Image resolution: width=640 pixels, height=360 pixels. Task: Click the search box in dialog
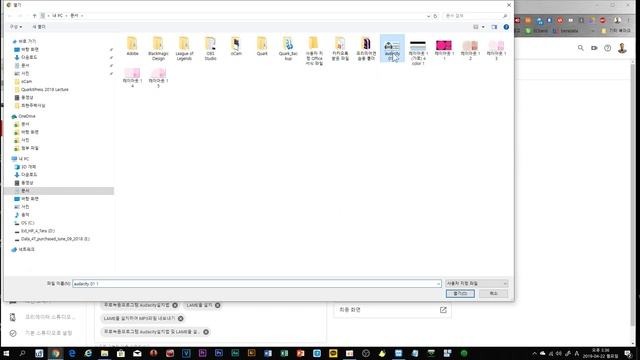(476, 16)
